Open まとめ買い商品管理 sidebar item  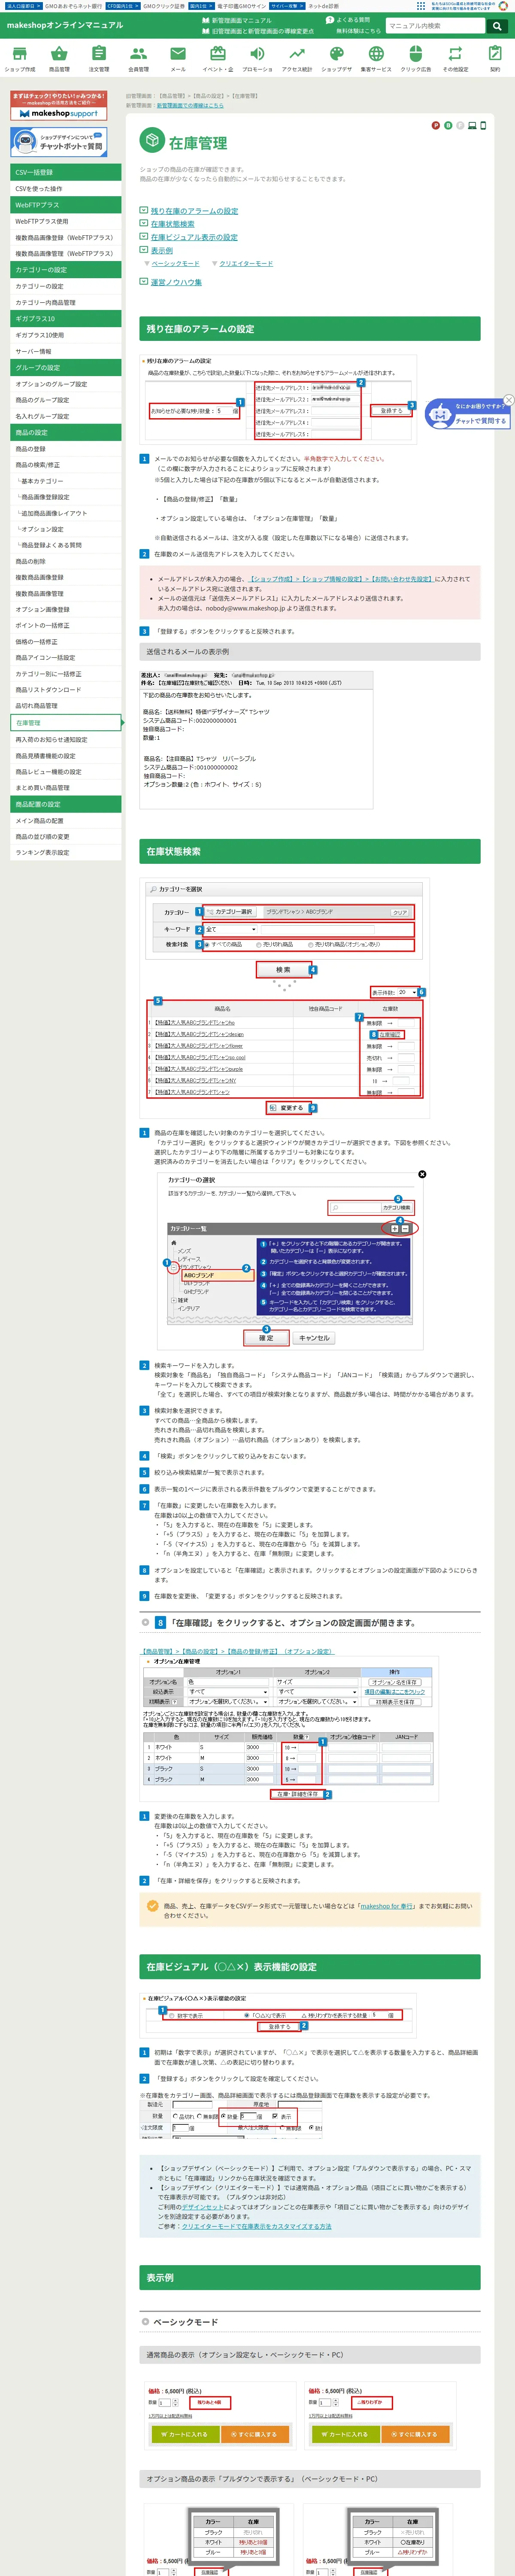pos(66,788)
